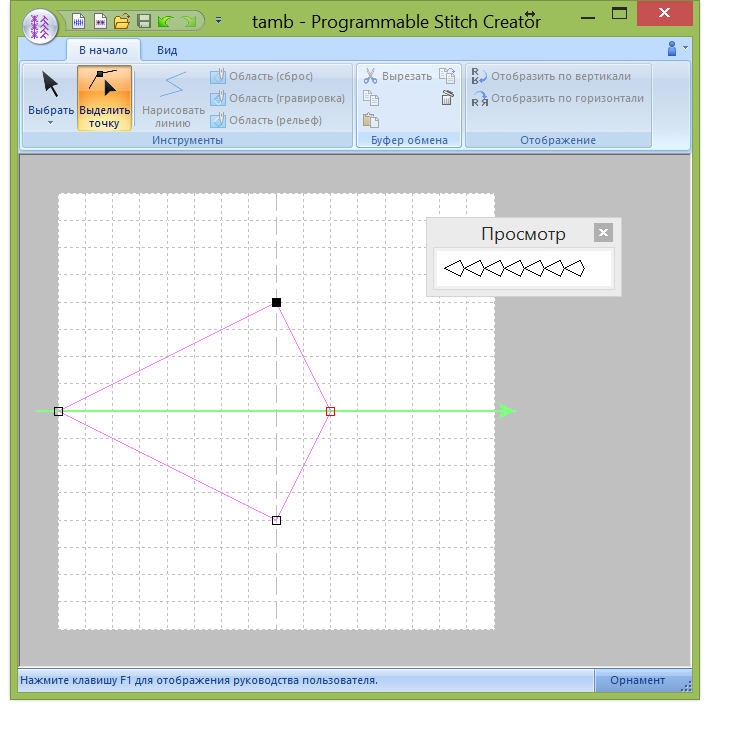Viewport: 732px width, 732px height.
Task: Save the pattern with floppy disk icon
Action: coord(144,21)
